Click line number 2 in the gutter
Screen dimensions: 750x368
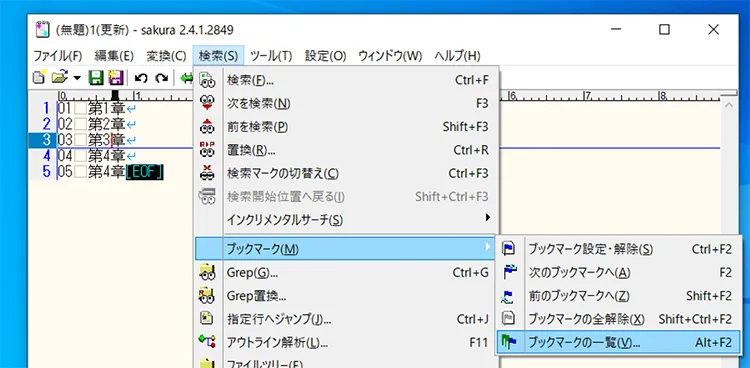tap(46, 124)
